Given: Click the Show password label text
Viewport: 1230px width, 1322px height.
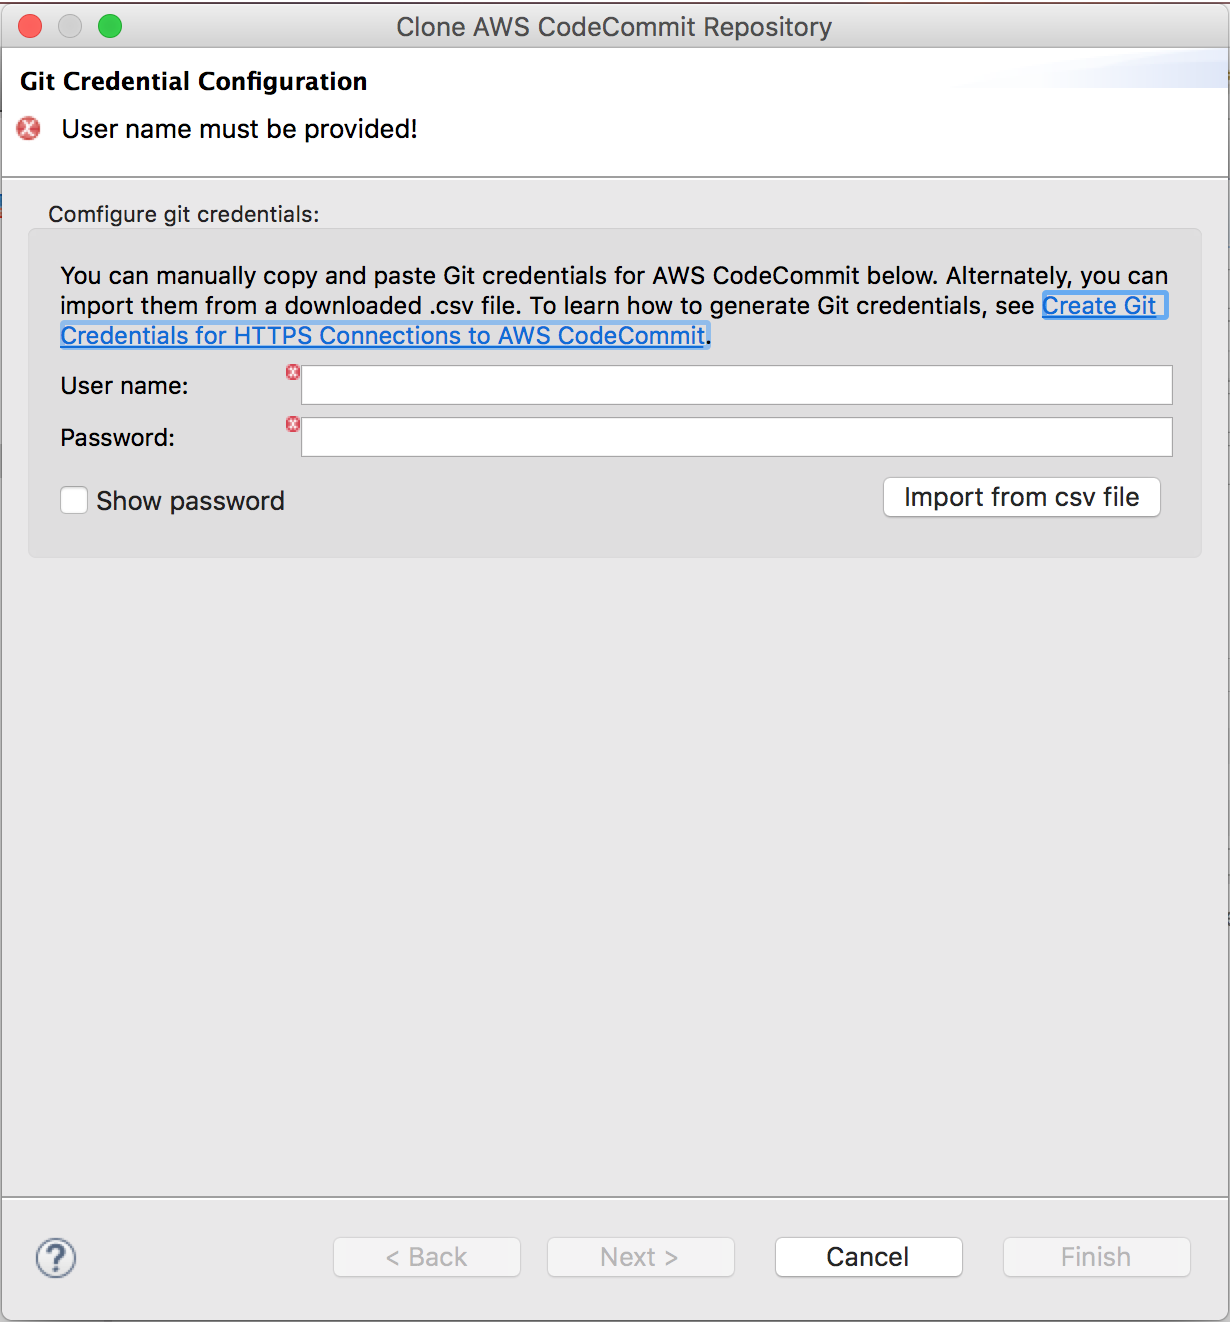Looking at the screenshot, I should click(190, 500).
